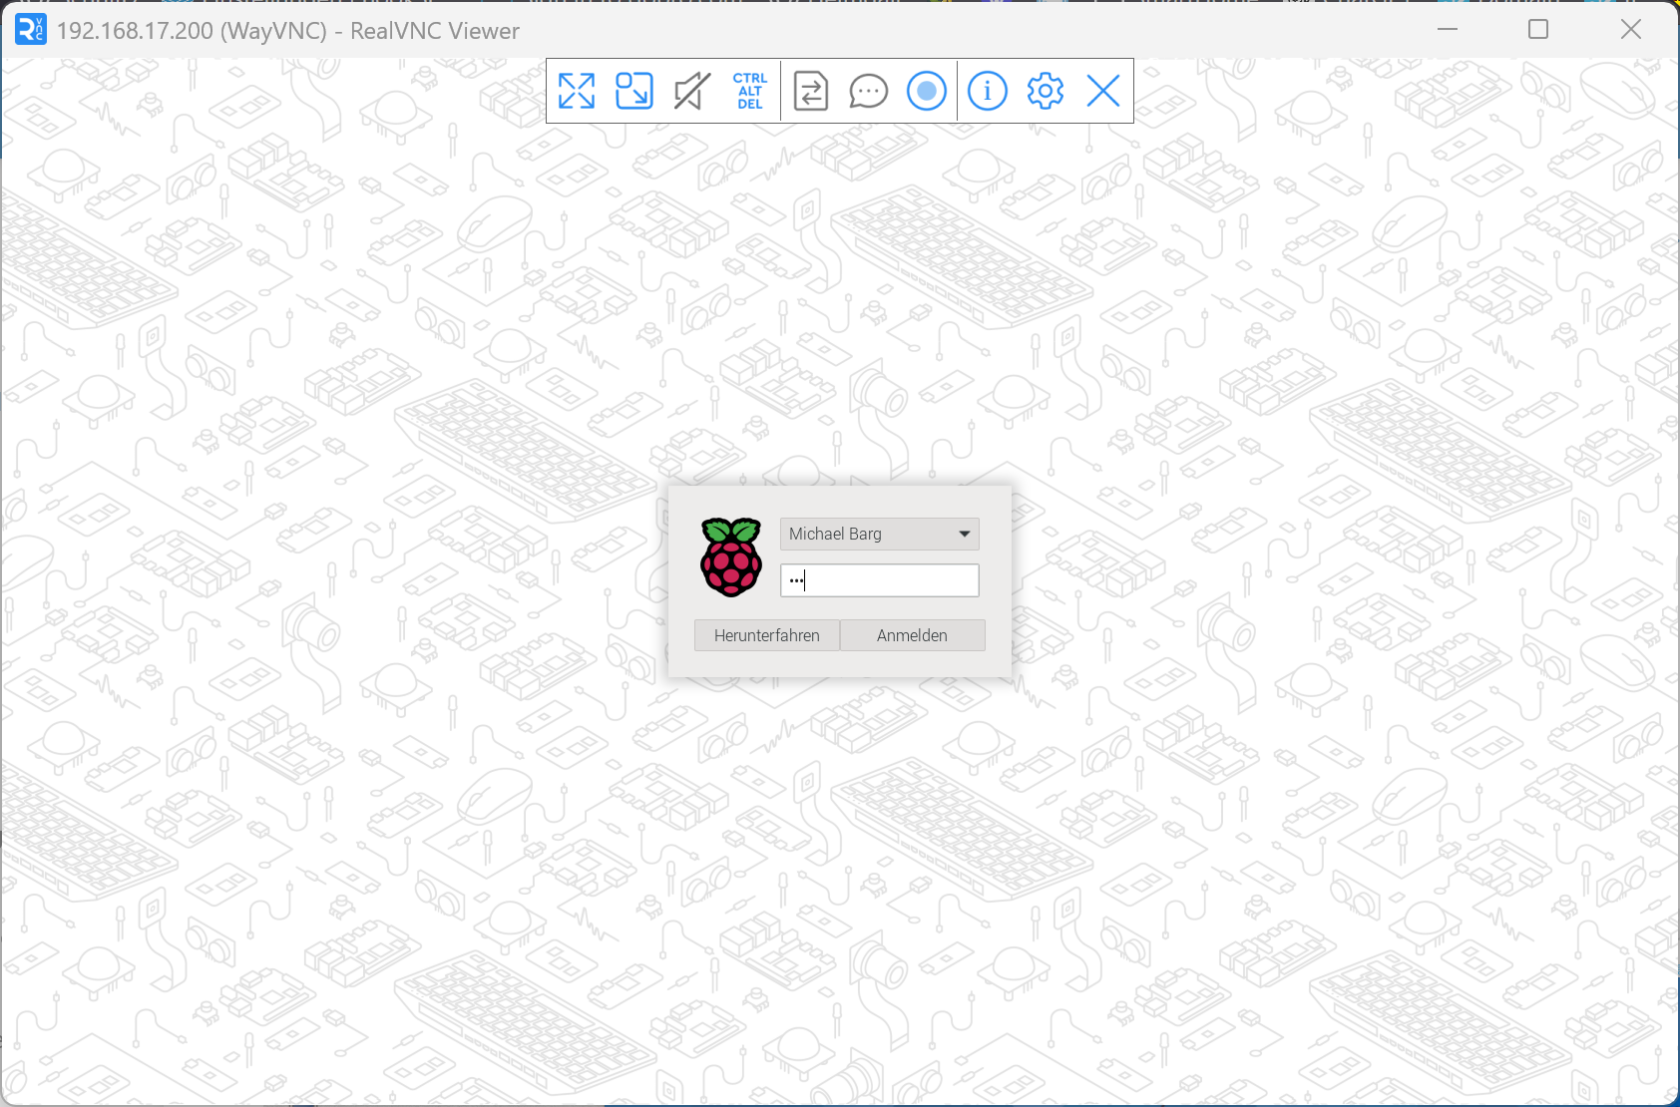The image size is (1680, 1107).
Task: Close the RealVNC Viewer window
Action: 1631,30
